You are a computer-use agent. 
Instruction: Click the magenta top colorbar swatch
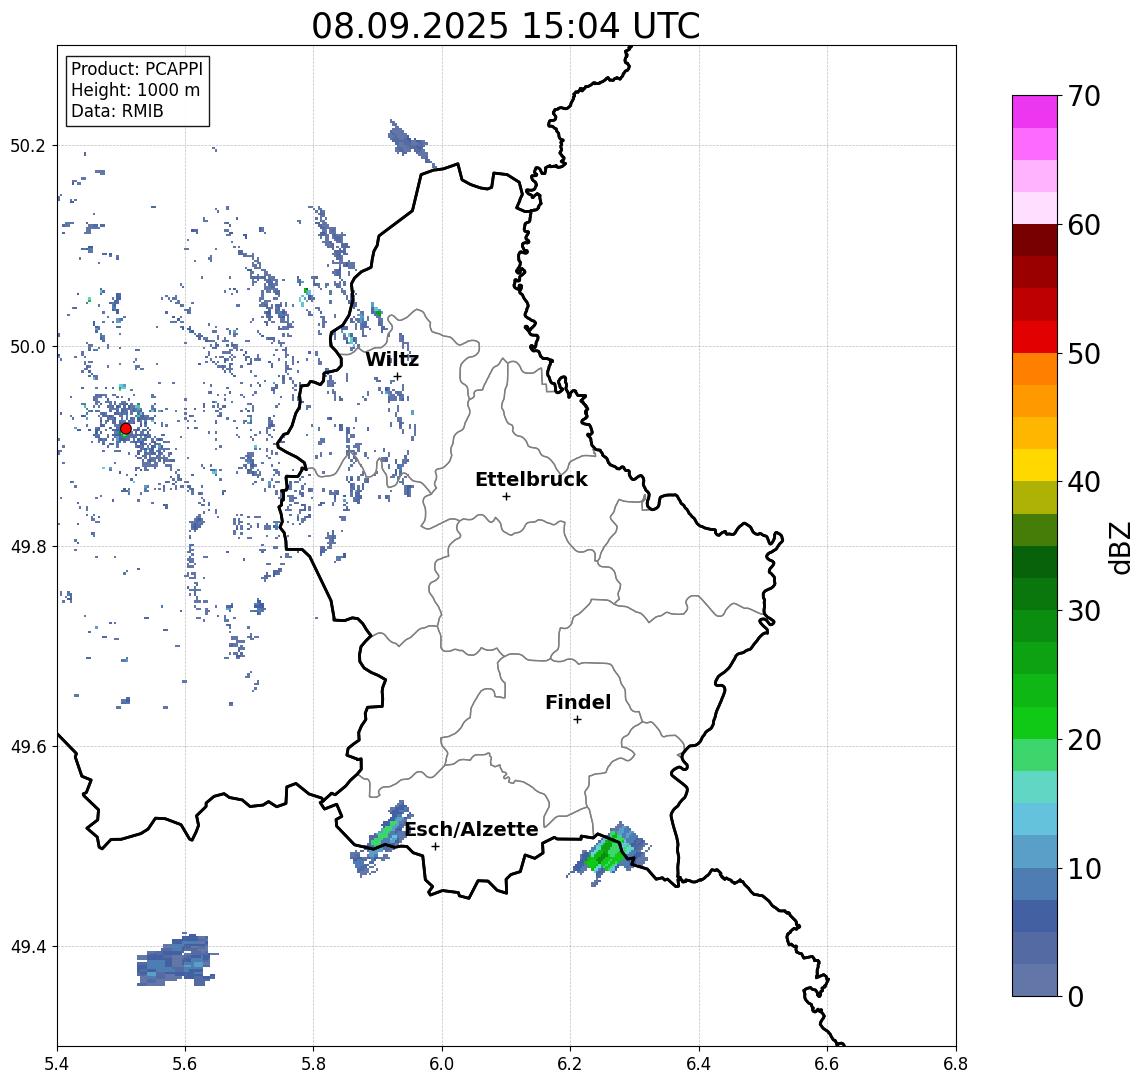[x=1035, y=112]
